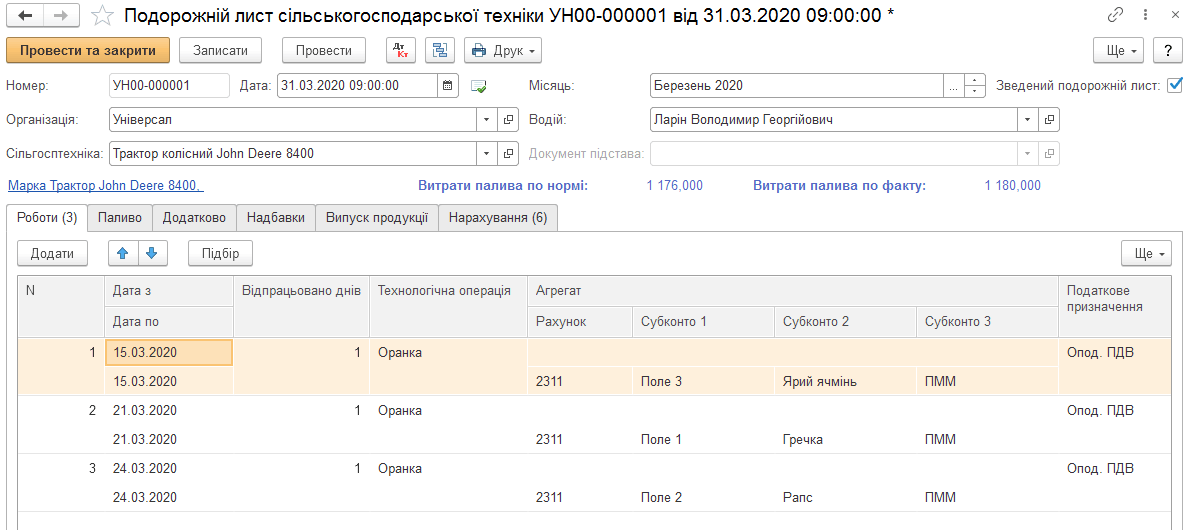Click Провести та закрити button
1194x530 pixels.
click(x=88, y=51)
